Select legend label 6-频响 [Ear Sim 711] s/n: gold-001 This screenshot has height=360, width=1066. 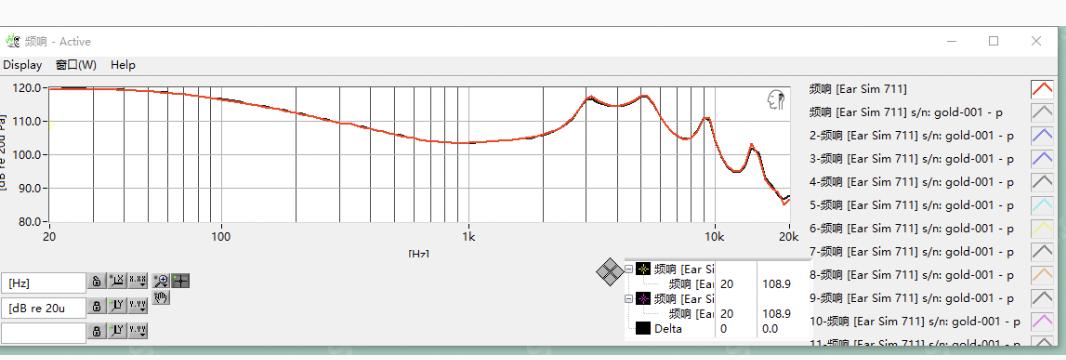click(911, 228)
